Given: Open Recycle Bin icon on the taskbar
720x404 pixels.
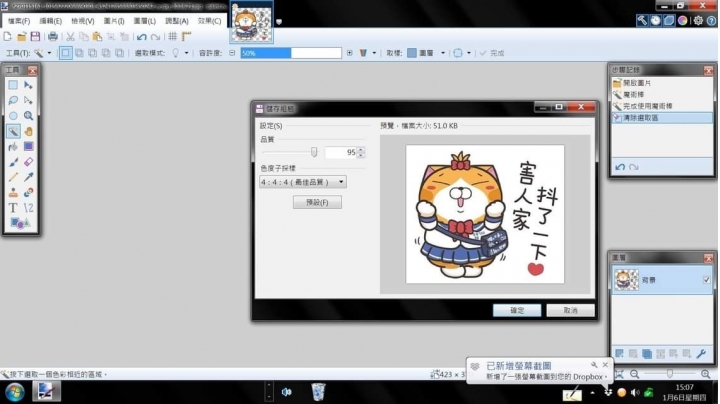Looking at the screenshot, I should 318,392.
